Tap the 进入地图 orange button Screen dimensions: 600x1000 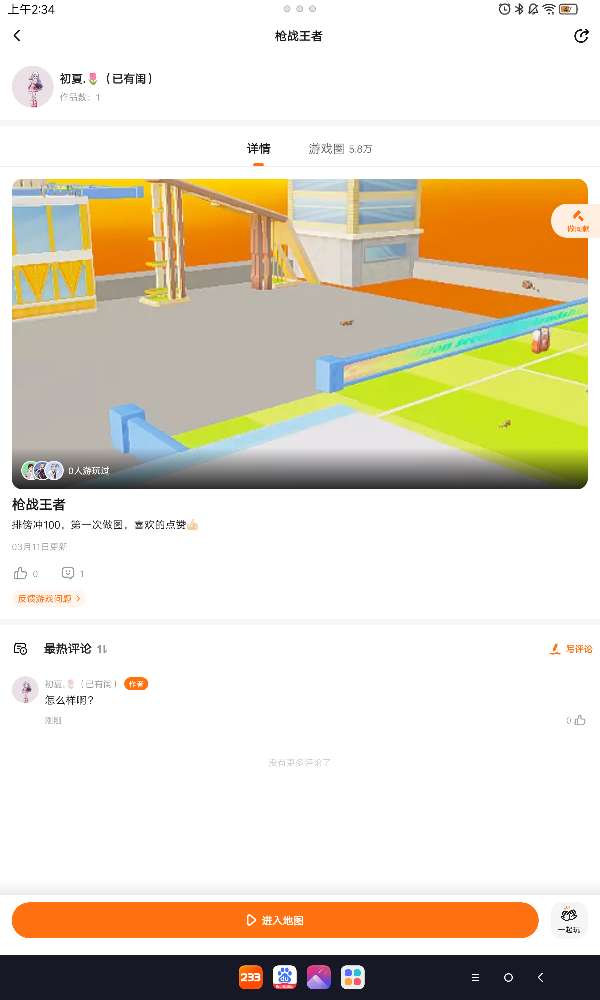tap(275, 920)
